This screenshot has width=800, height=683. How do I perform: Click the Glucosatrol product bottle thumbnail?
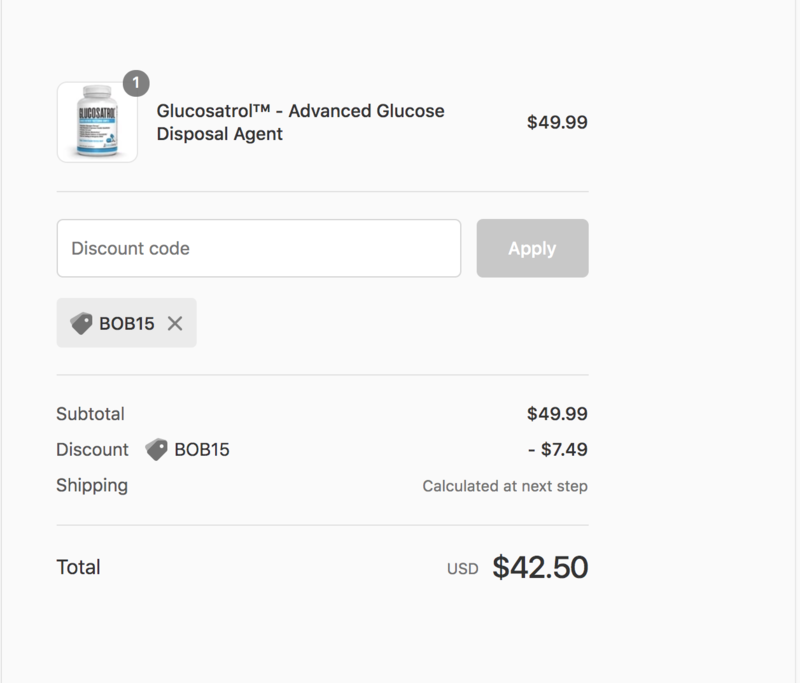(97, 122)
